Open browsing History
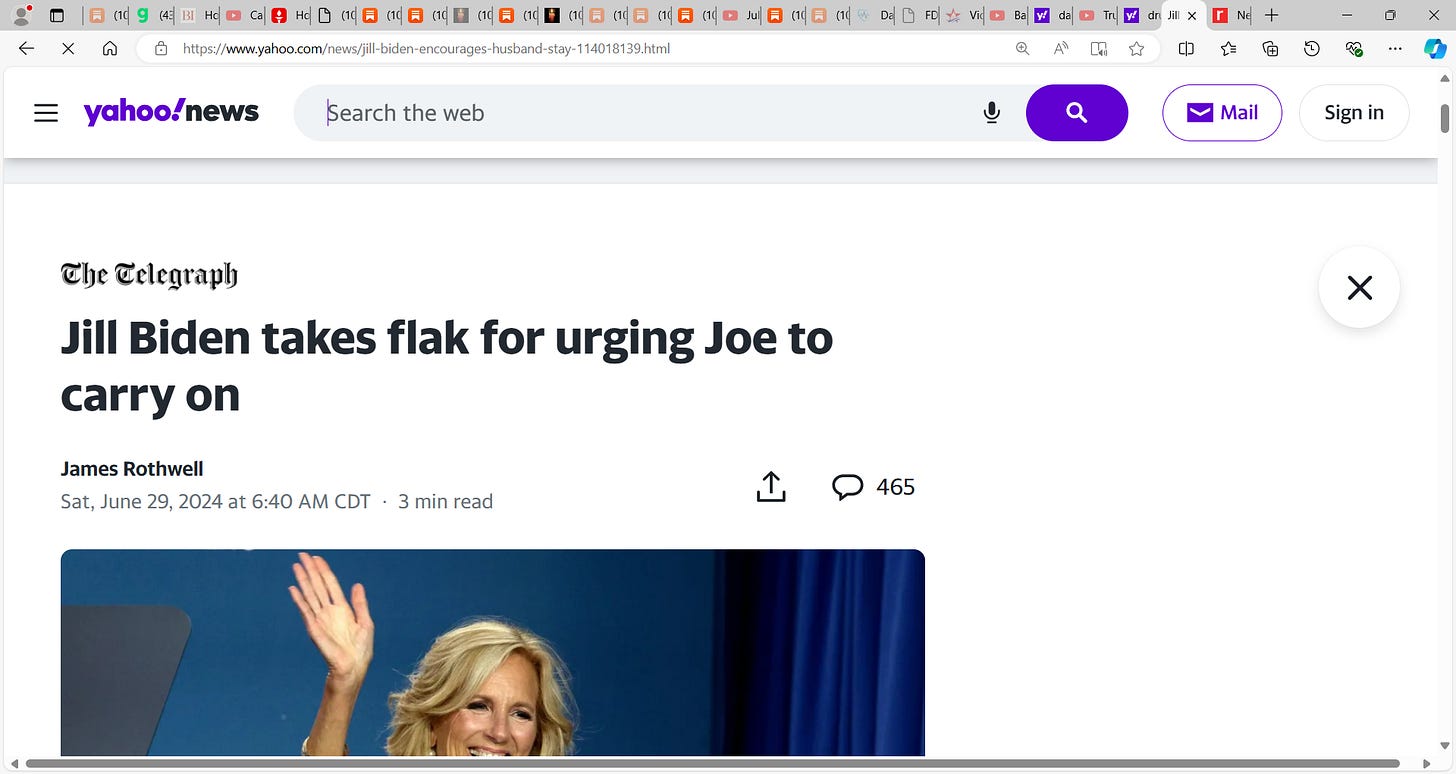This screenshot has width=1456, height=774. pos(1312,48)
